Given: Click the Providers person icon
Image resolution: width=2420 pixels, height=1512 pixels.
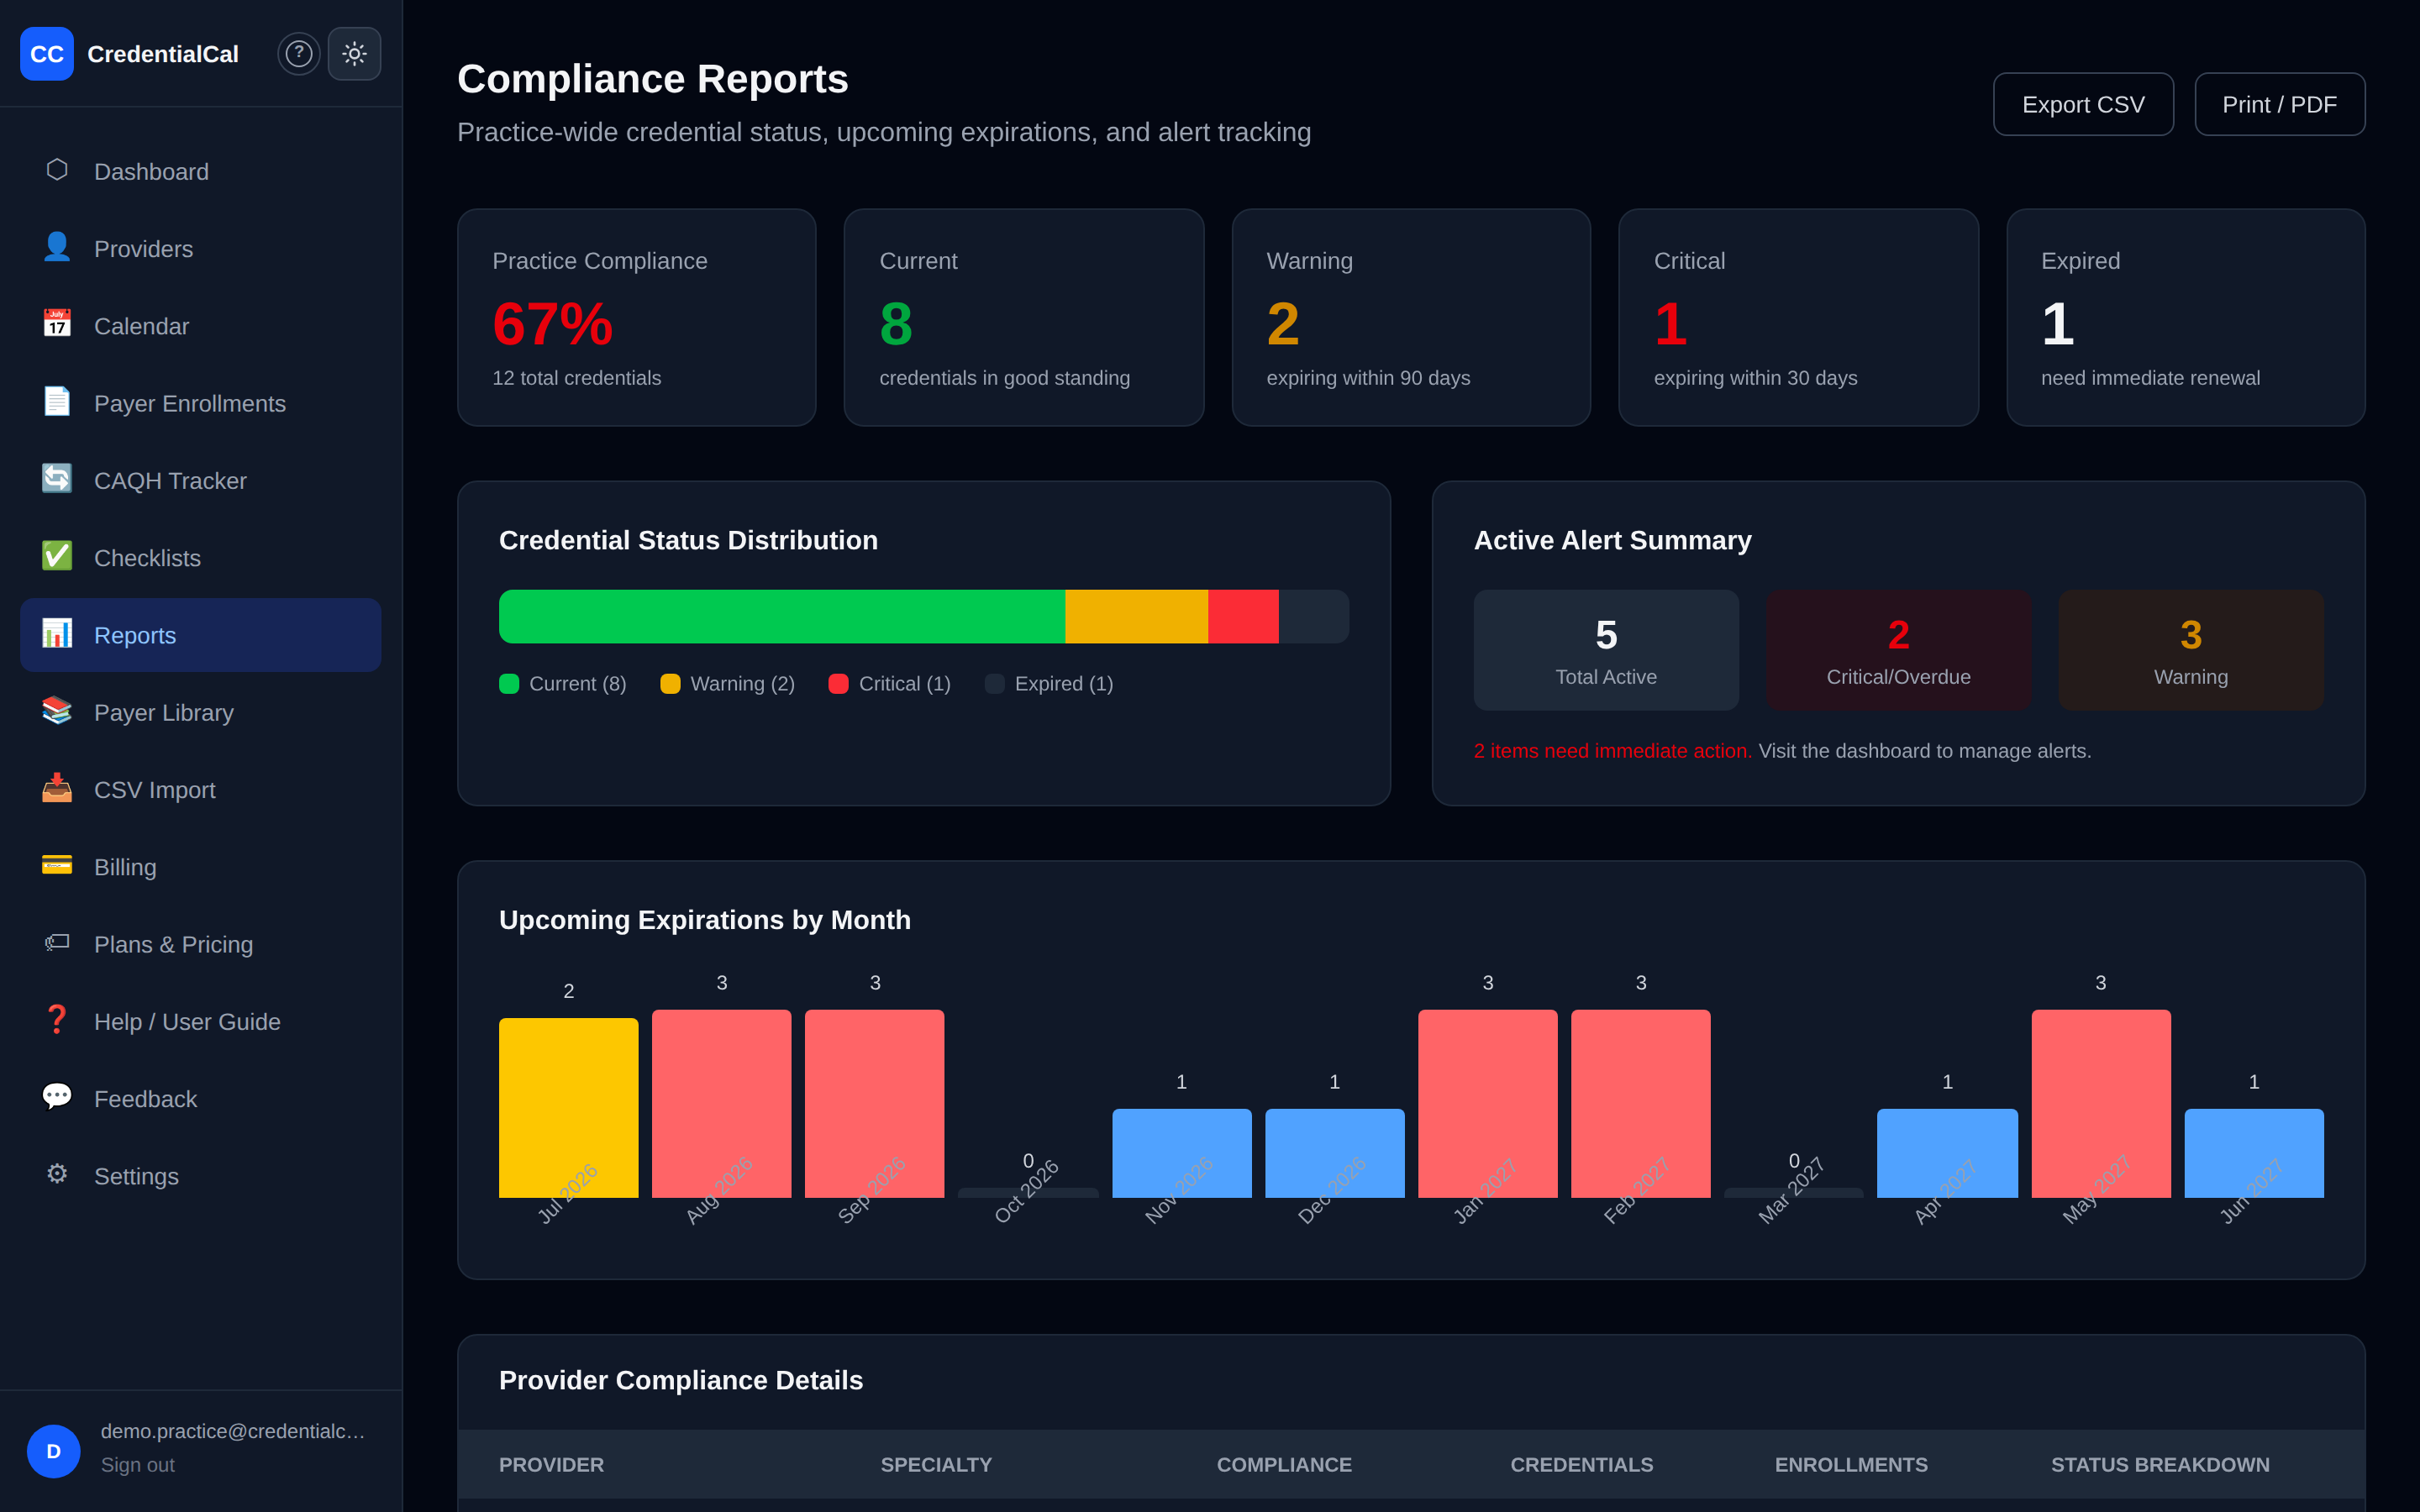Looking at the screenshot, I should tap(57, 247).
